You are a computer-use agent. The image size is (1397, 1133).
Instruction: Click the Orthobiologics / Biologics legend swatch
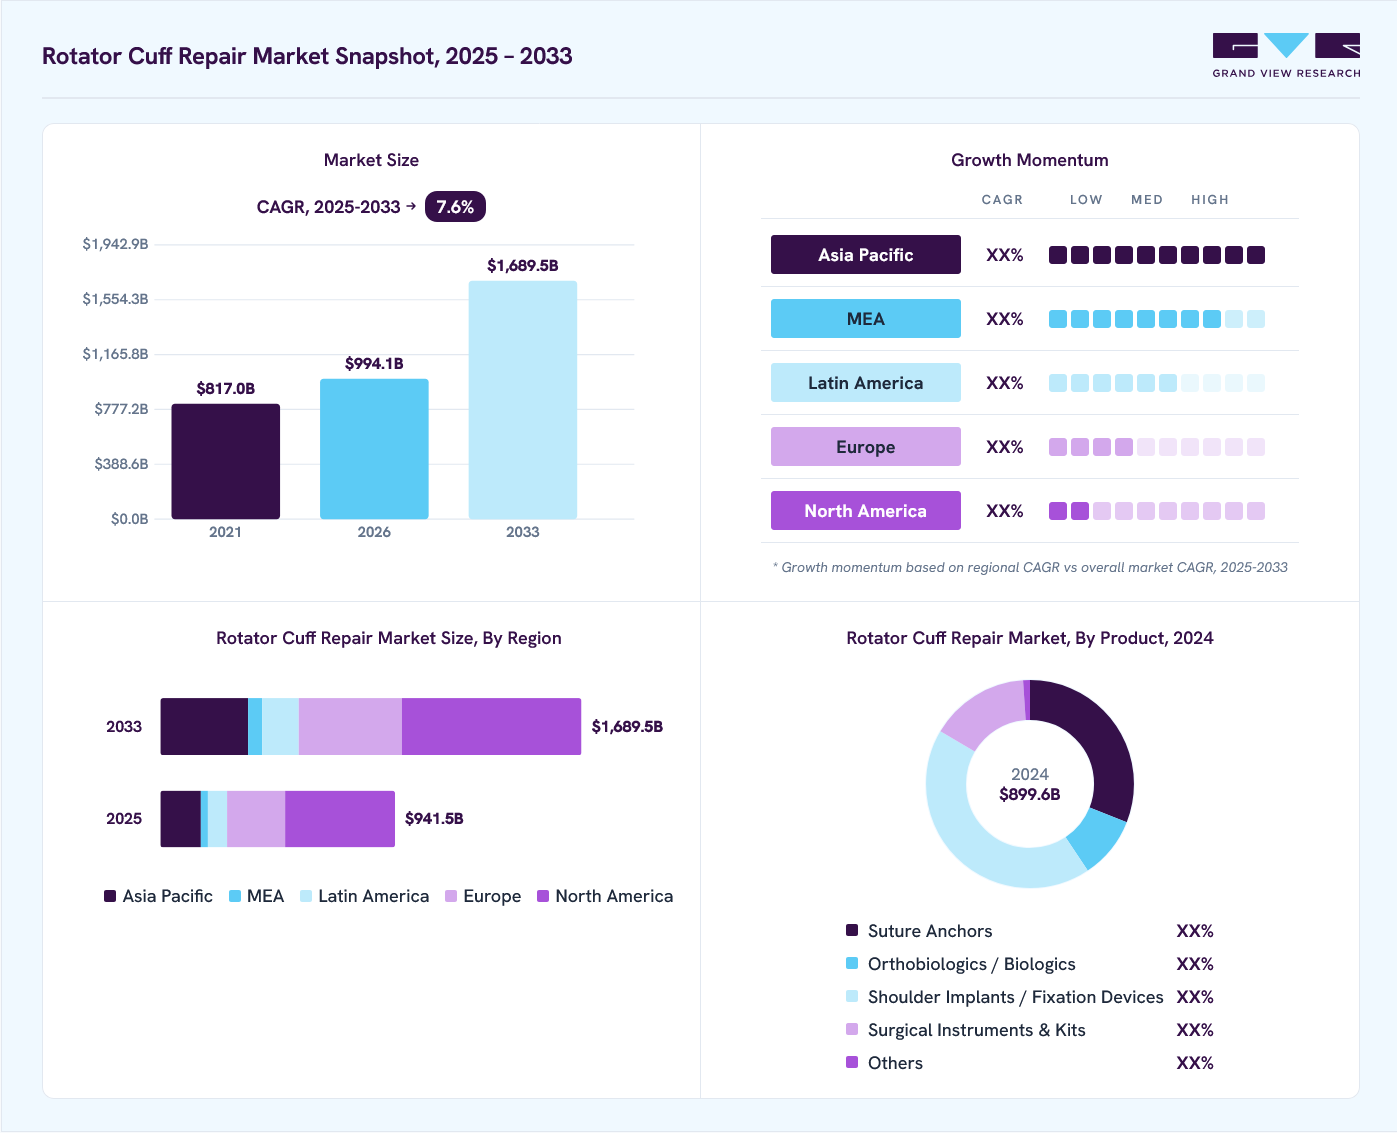click(x=852, y=963)
